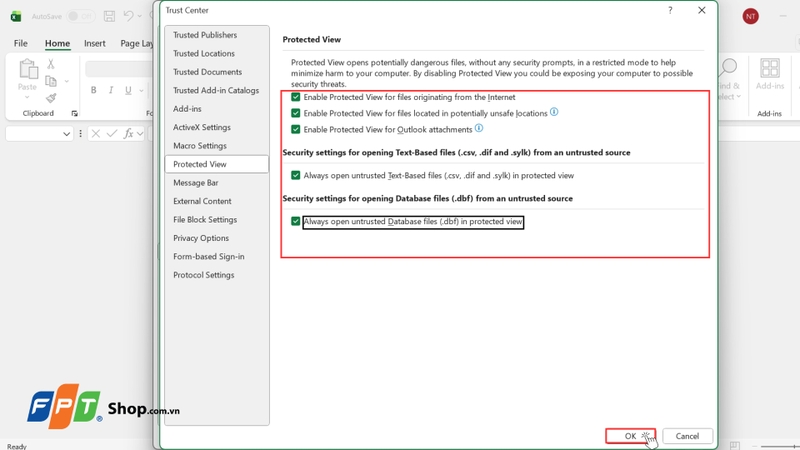Open the Copy options dropdown arrow

click(x=66, y=81)
